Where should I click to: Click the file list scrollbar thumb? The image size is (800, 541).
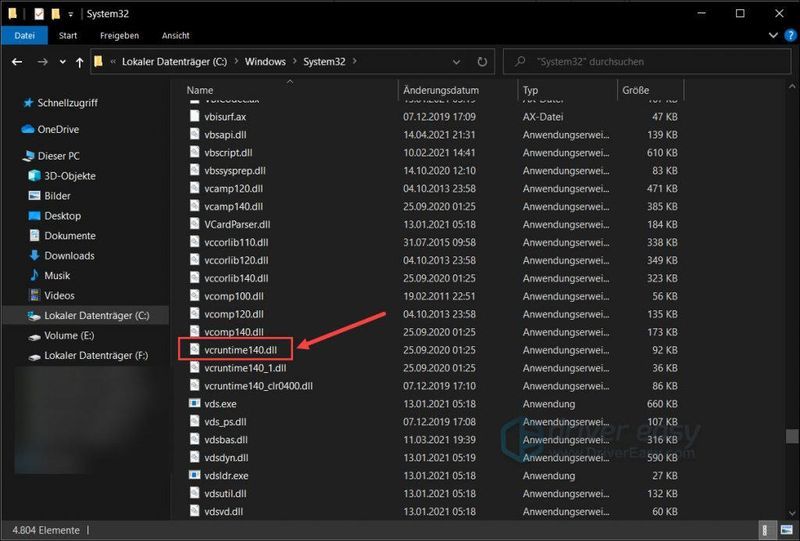click(x=792, y=436)
